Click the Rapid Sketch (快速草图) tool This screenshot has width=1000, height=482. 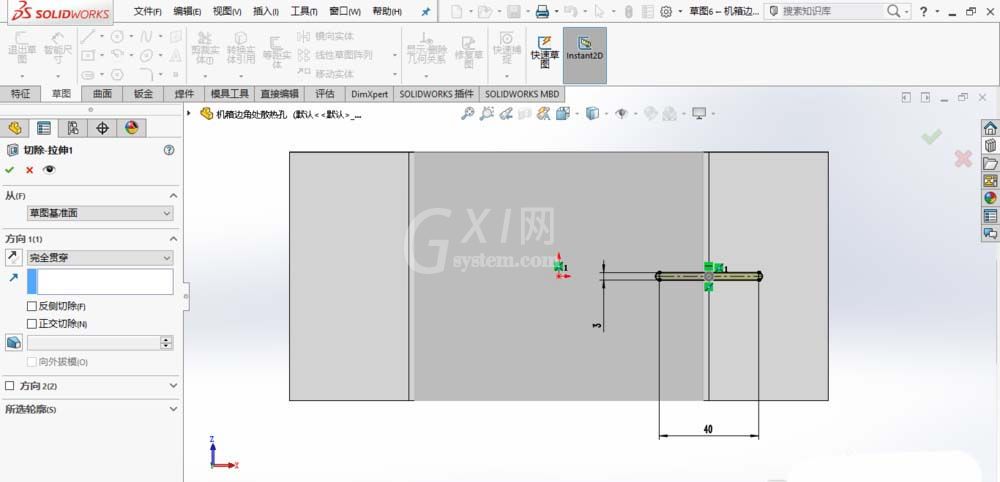(x=544, y=52)
